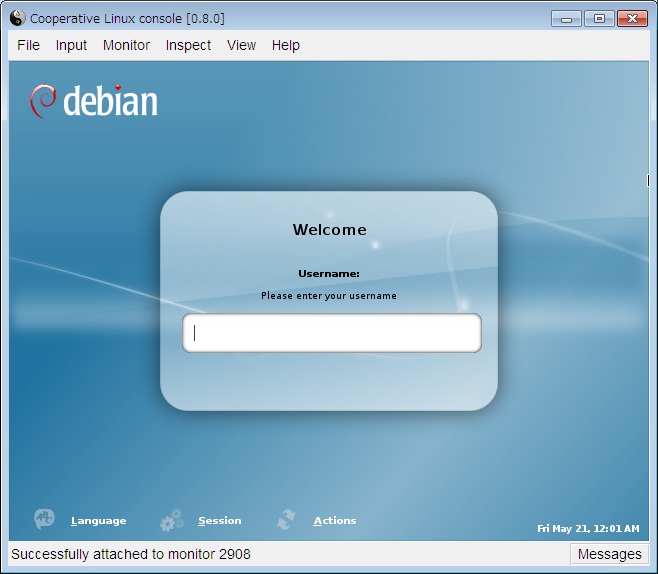Viewport: 658px width, 574px height.
Task: Maximize the Cooperative Linux console window
Action: pyautogui.click(x=598, y=18)
